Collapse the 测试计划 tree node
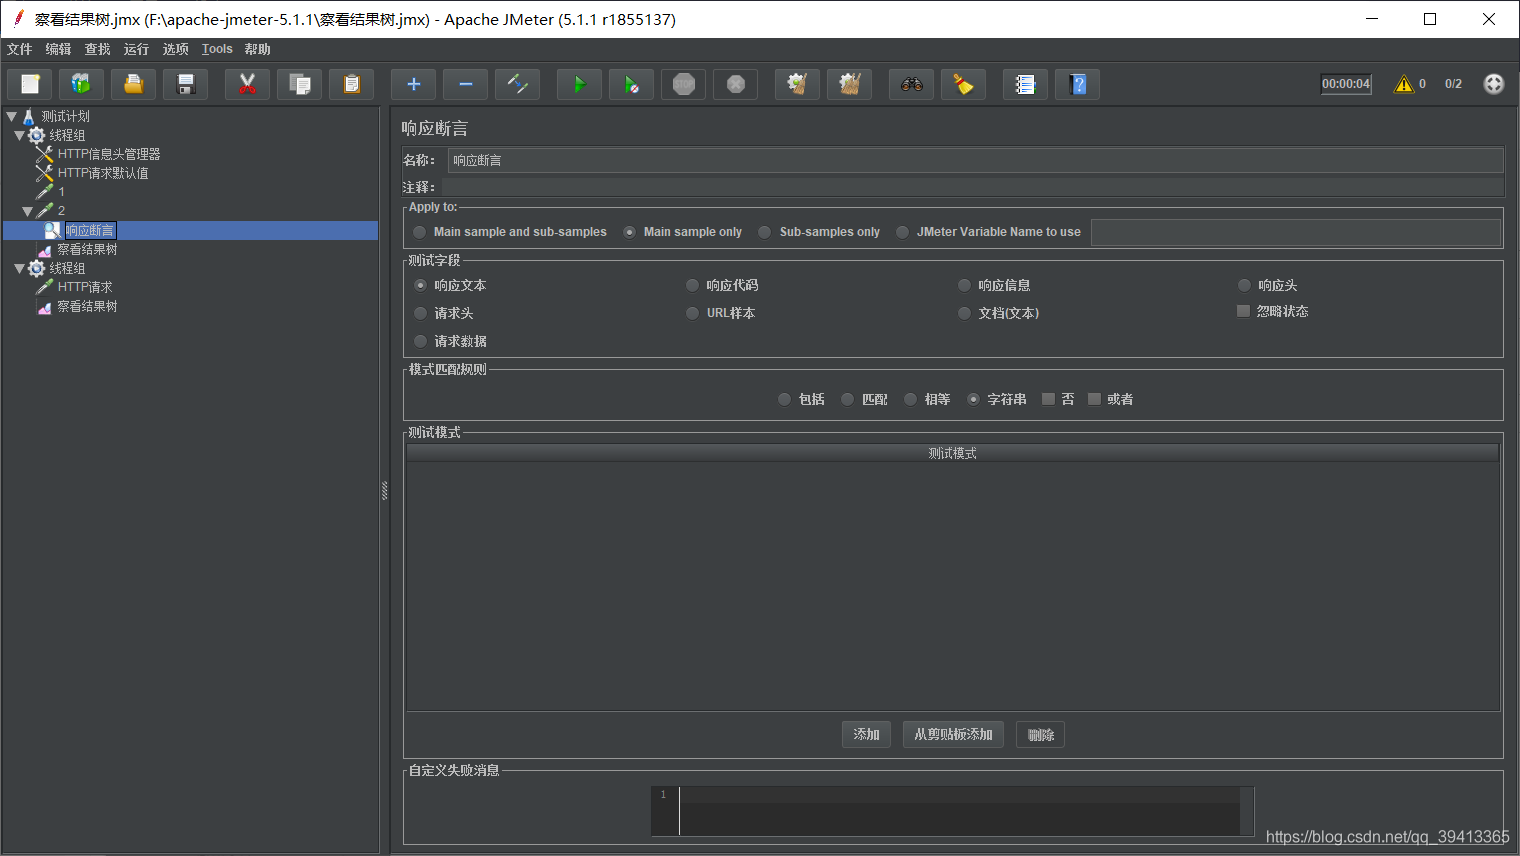1520x856 pixels. click(x=11, y=117)
